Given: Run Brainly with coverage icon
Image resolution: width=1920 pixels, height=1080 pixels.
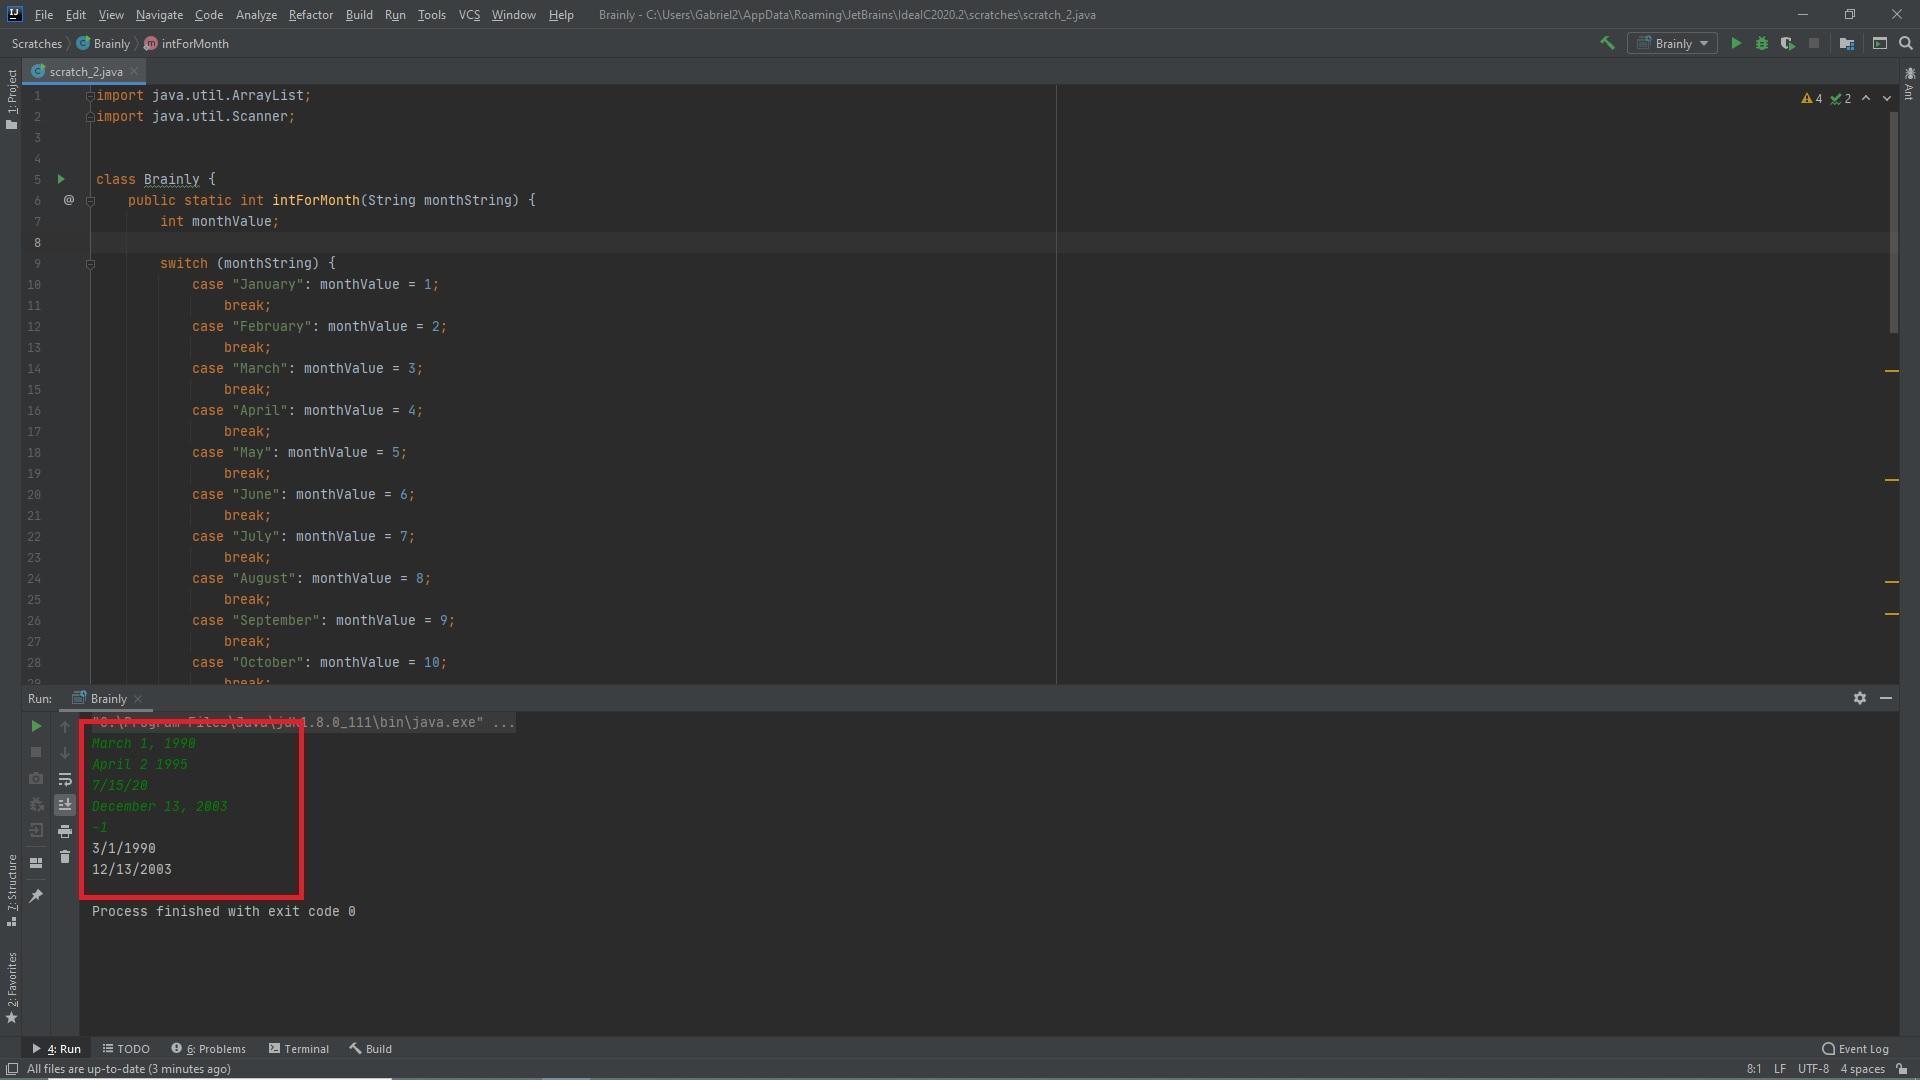Looking at the screenshot, I should 1787,43.
